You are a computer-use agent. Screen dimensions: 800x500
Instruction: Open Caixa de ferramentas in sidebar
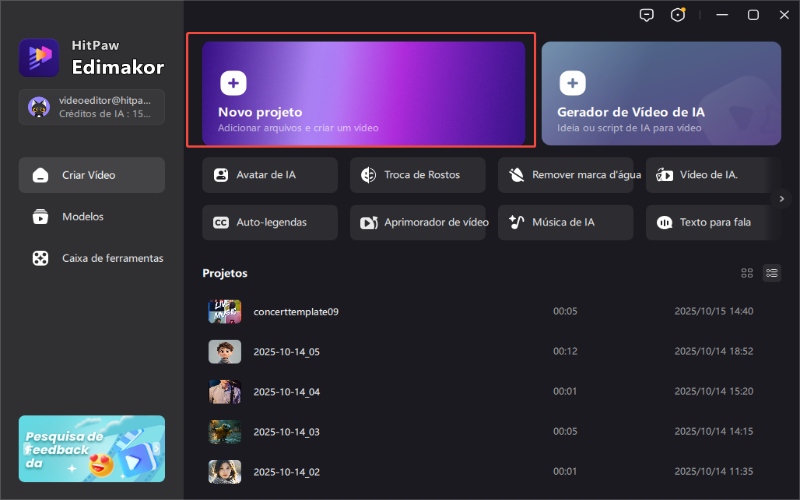[x=92, y=258]
